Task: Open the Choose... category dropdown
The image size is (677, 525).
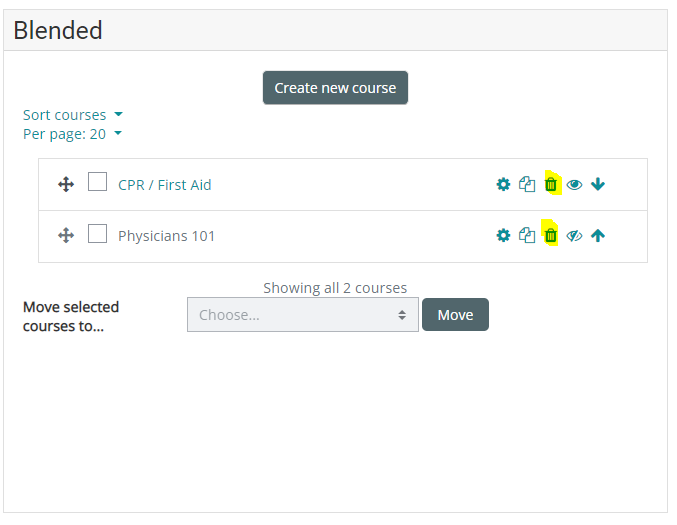Action: pyautogui.click(x=302, y=315)
